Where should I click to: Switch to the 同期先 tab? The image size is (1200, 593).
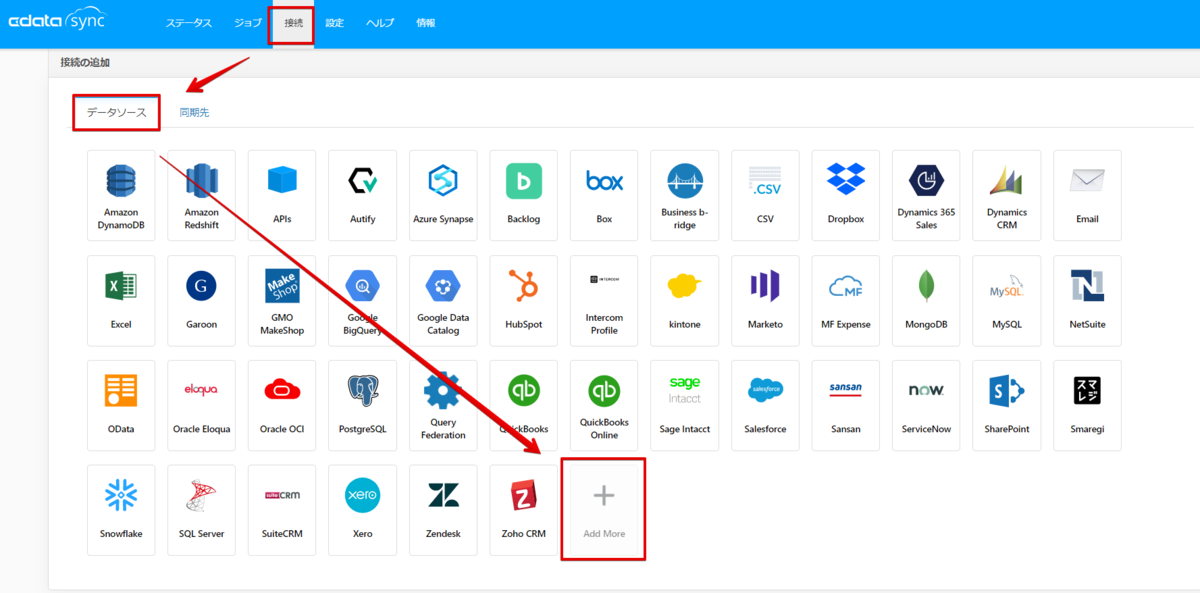point(194,113)
